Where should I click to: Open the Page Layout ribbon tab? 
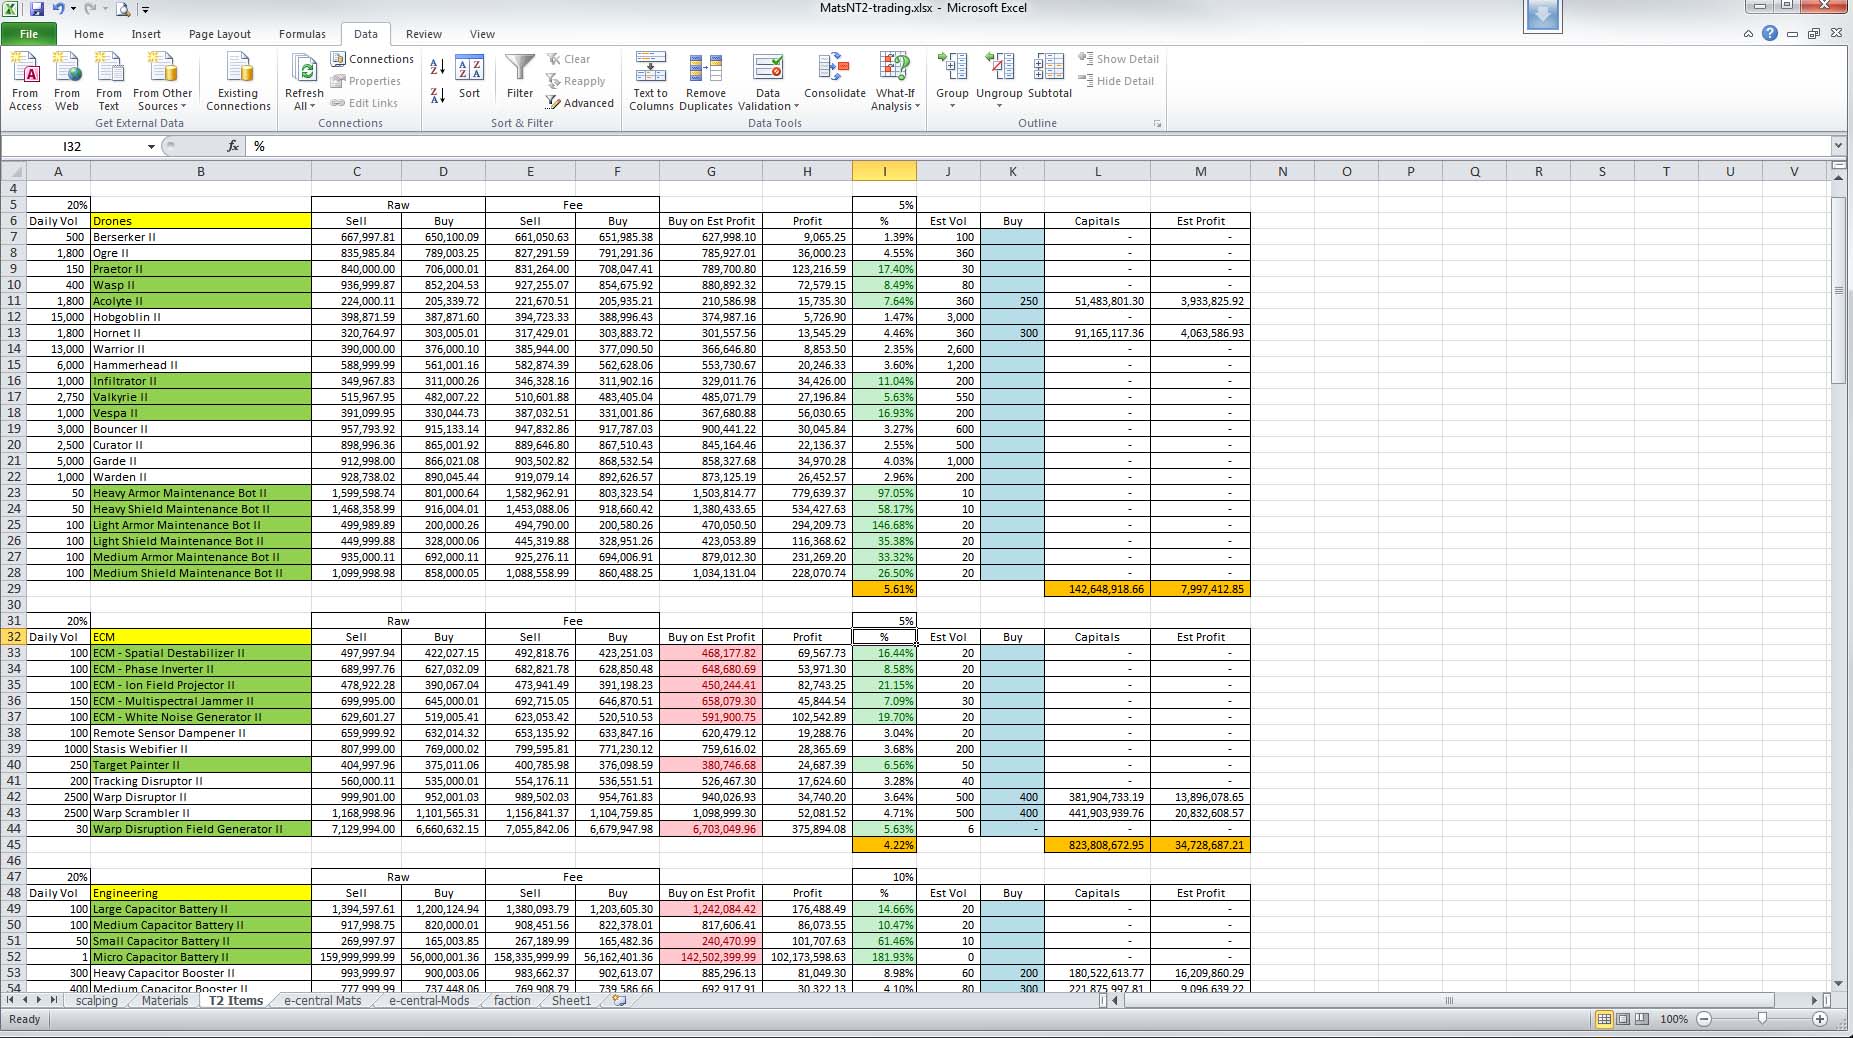pyautogui.click(x=220, y=34)
